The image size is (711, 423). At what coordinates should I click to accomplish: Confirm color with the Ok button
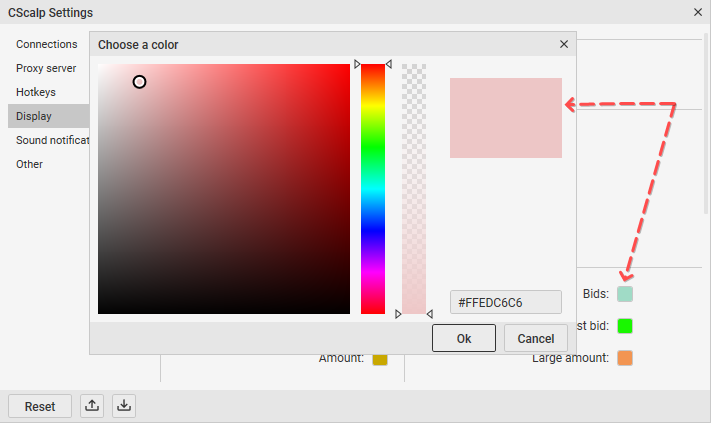[x=464, y=338]
